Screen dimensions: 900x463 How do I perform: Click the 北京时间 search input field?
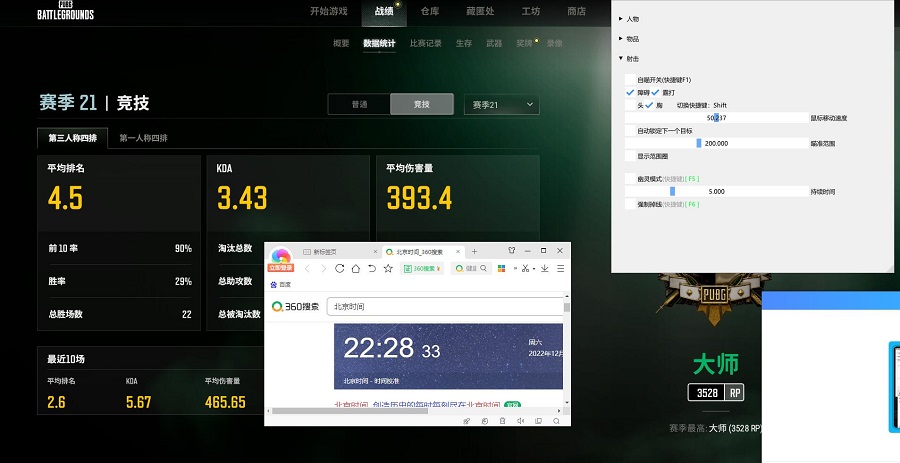pyautogui.click(x=445, y=306)
